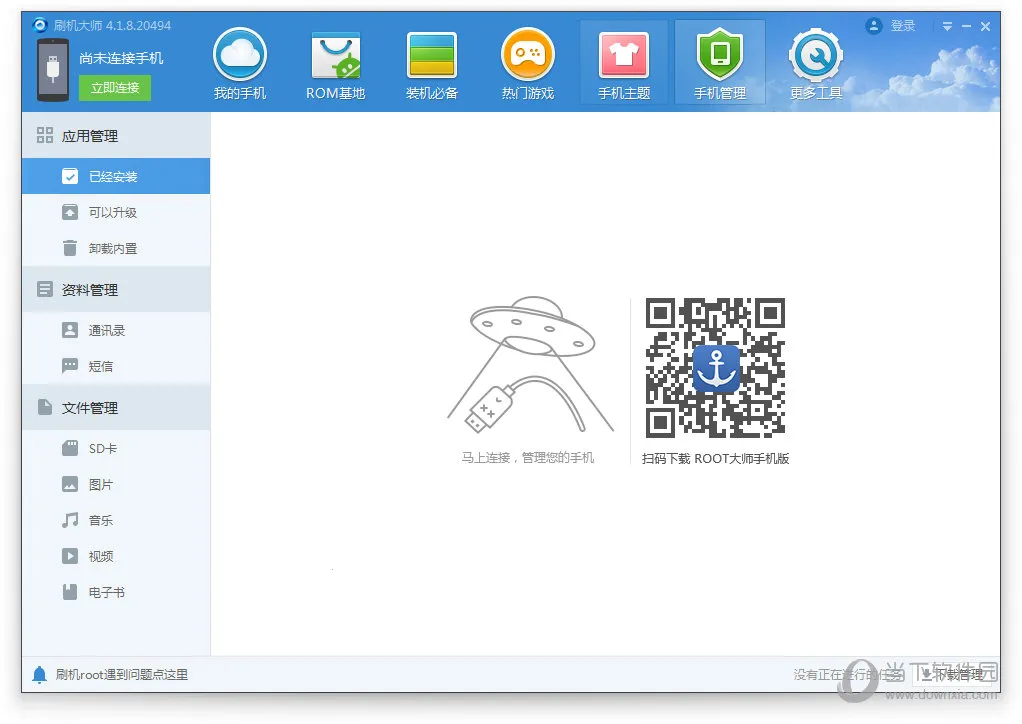This screenshot has width=1022, height=724.
Task: Click the 立即连接 green button
Action: point(114,87)
